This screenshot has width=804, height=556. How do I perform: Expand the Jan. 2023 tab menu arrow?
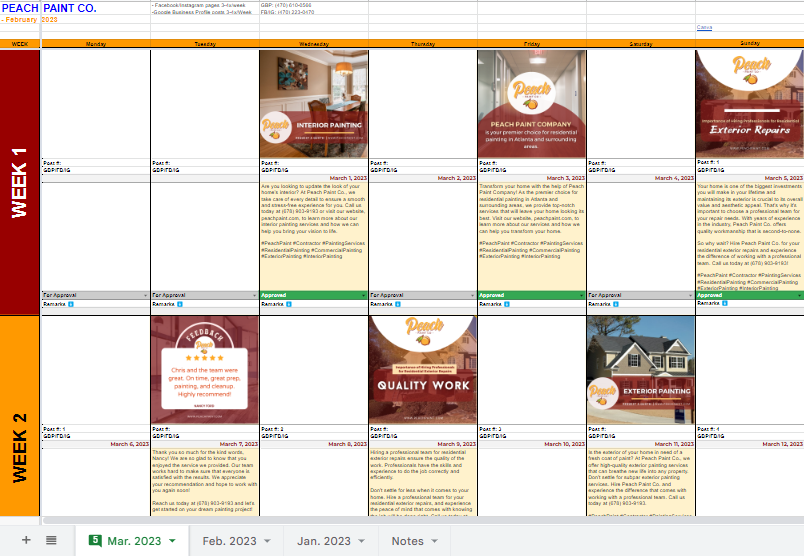(361, 541)
